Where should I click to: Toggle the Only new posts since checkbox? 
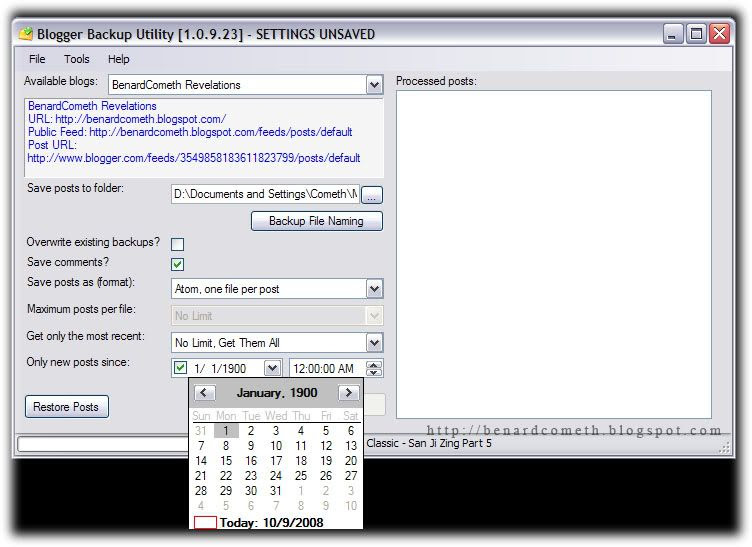click(180, 368)
